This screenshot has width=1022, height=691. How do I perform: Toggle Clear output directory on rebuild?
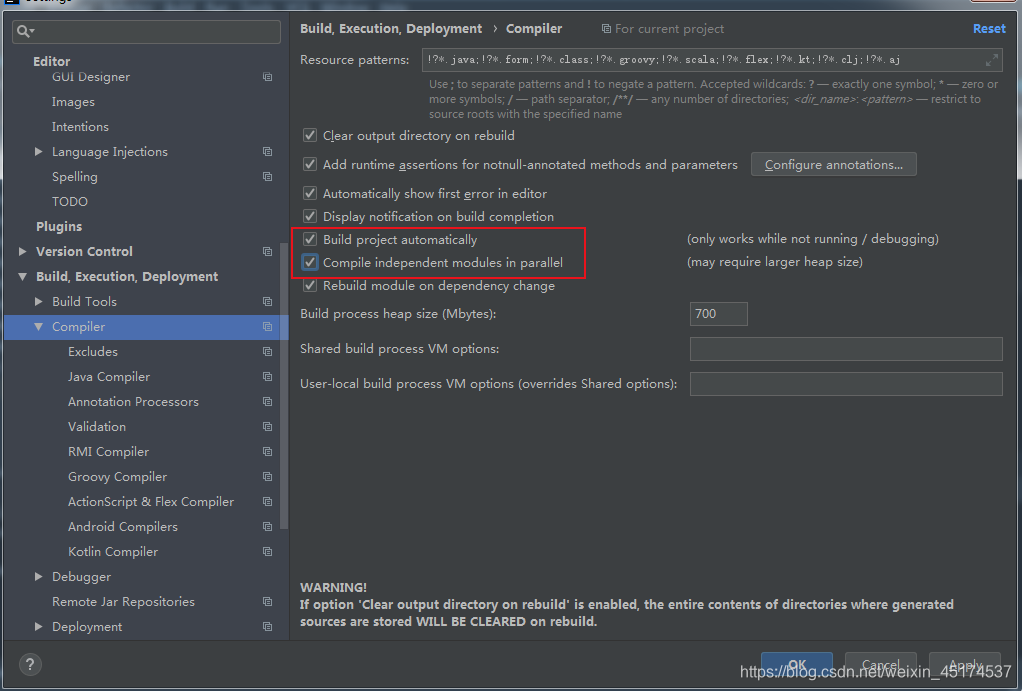tap(310, 136)
